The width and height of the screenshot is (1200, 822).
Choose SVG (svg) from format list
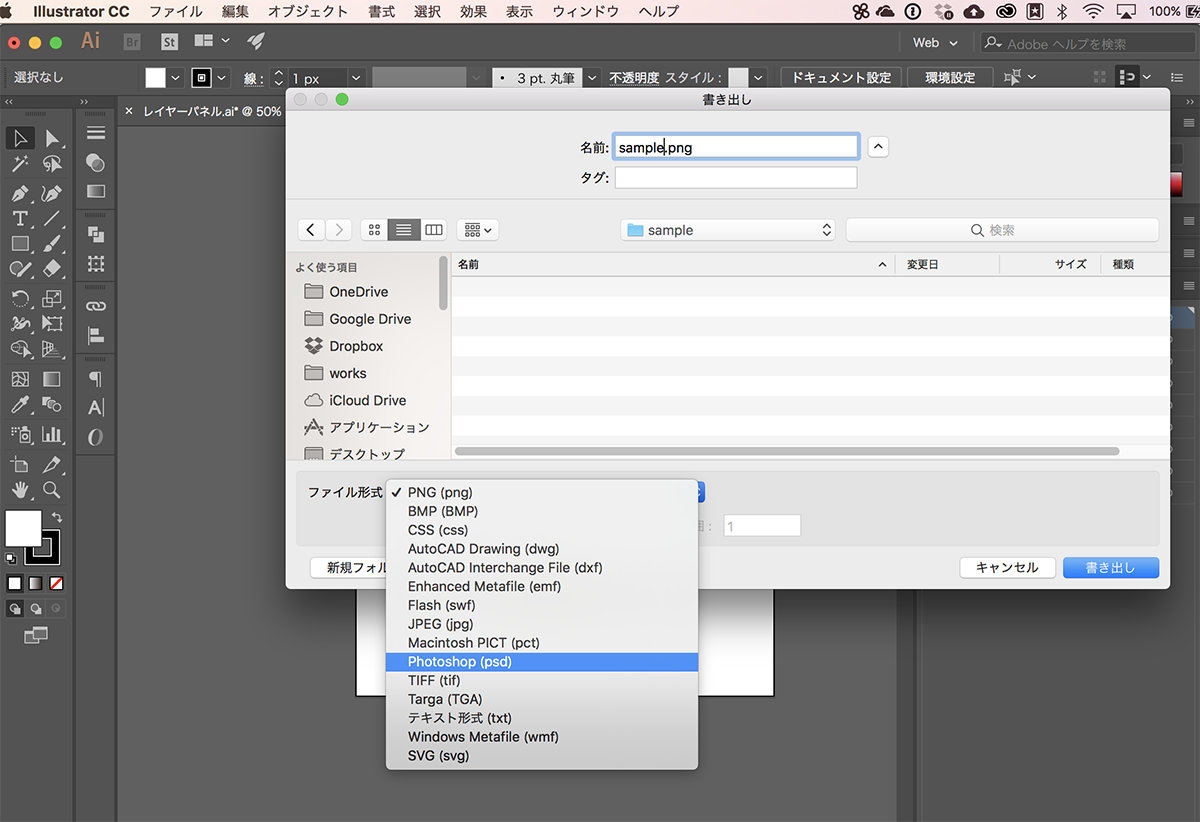point(542,756)
